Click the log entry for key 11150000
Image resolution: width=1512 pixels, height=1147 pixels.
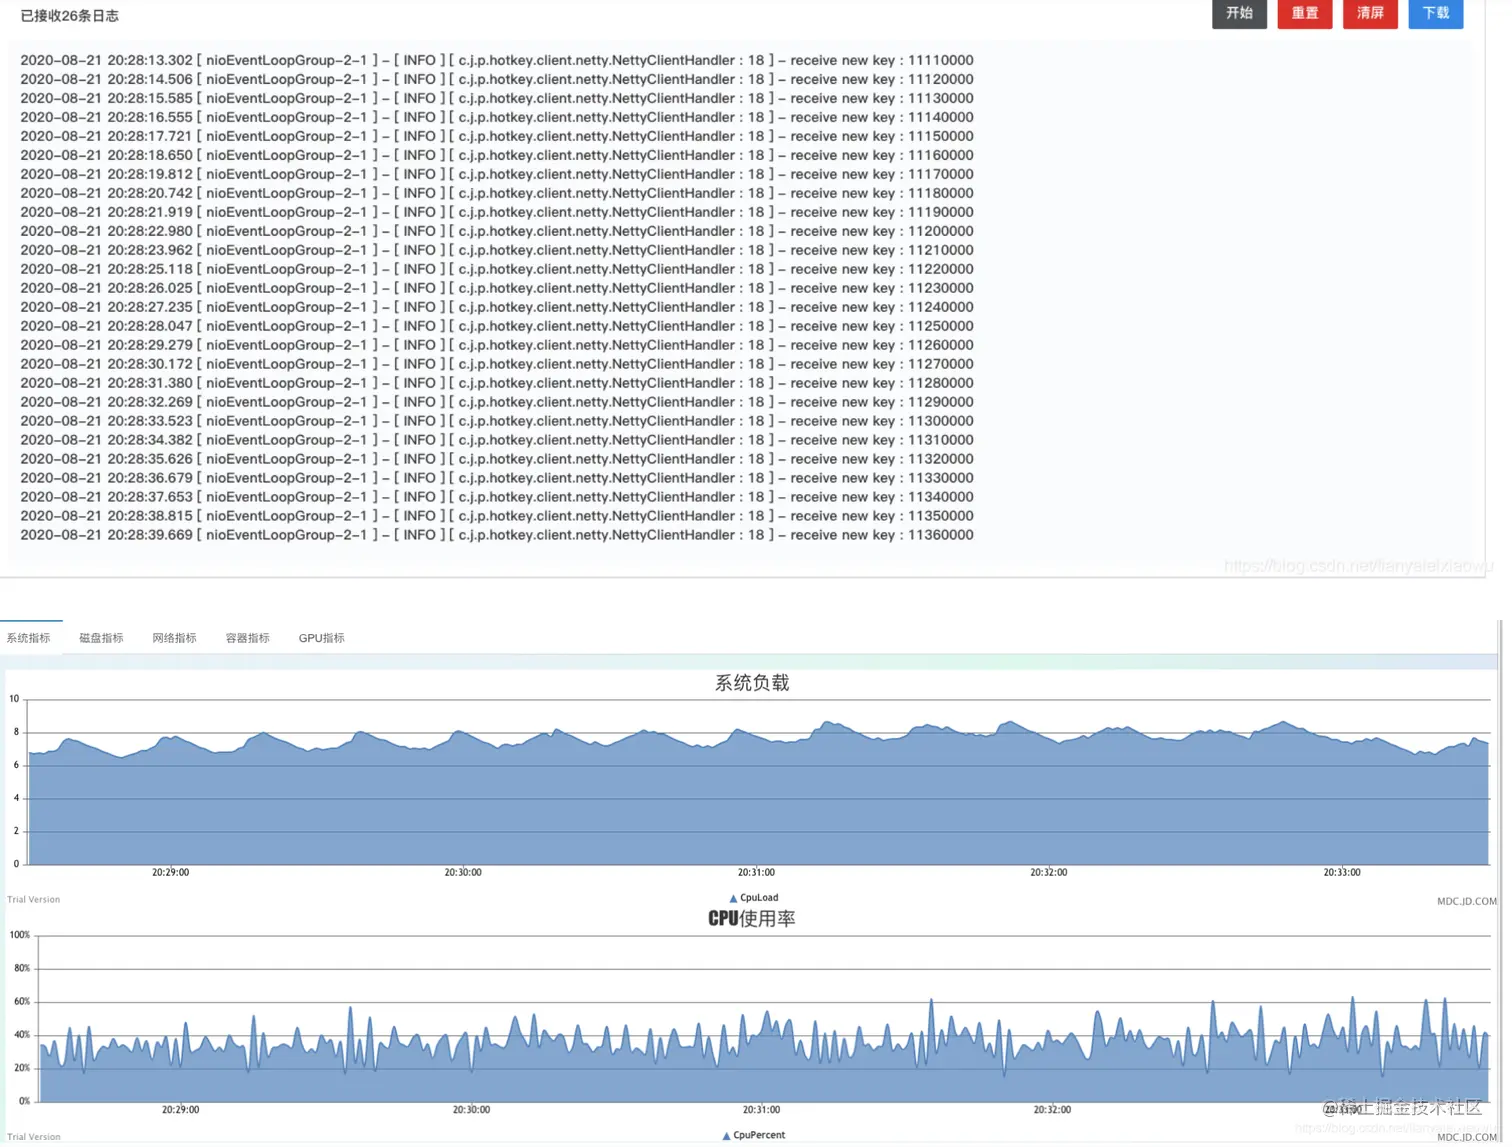tap(497, 136)
